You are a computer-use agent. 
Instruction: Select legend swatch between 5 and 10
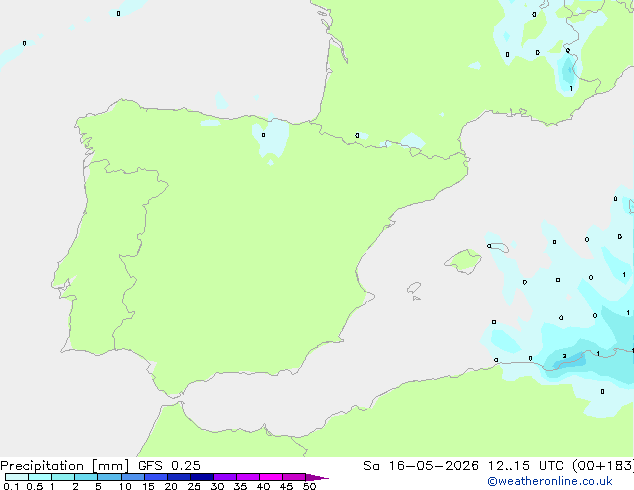tap(109, 477)
